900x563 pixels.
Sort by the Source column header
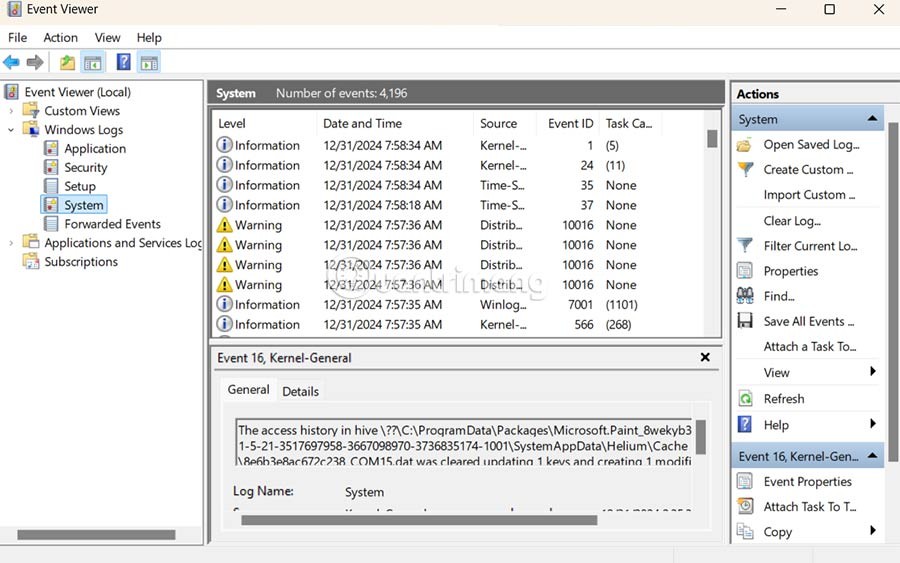(505, 123)
